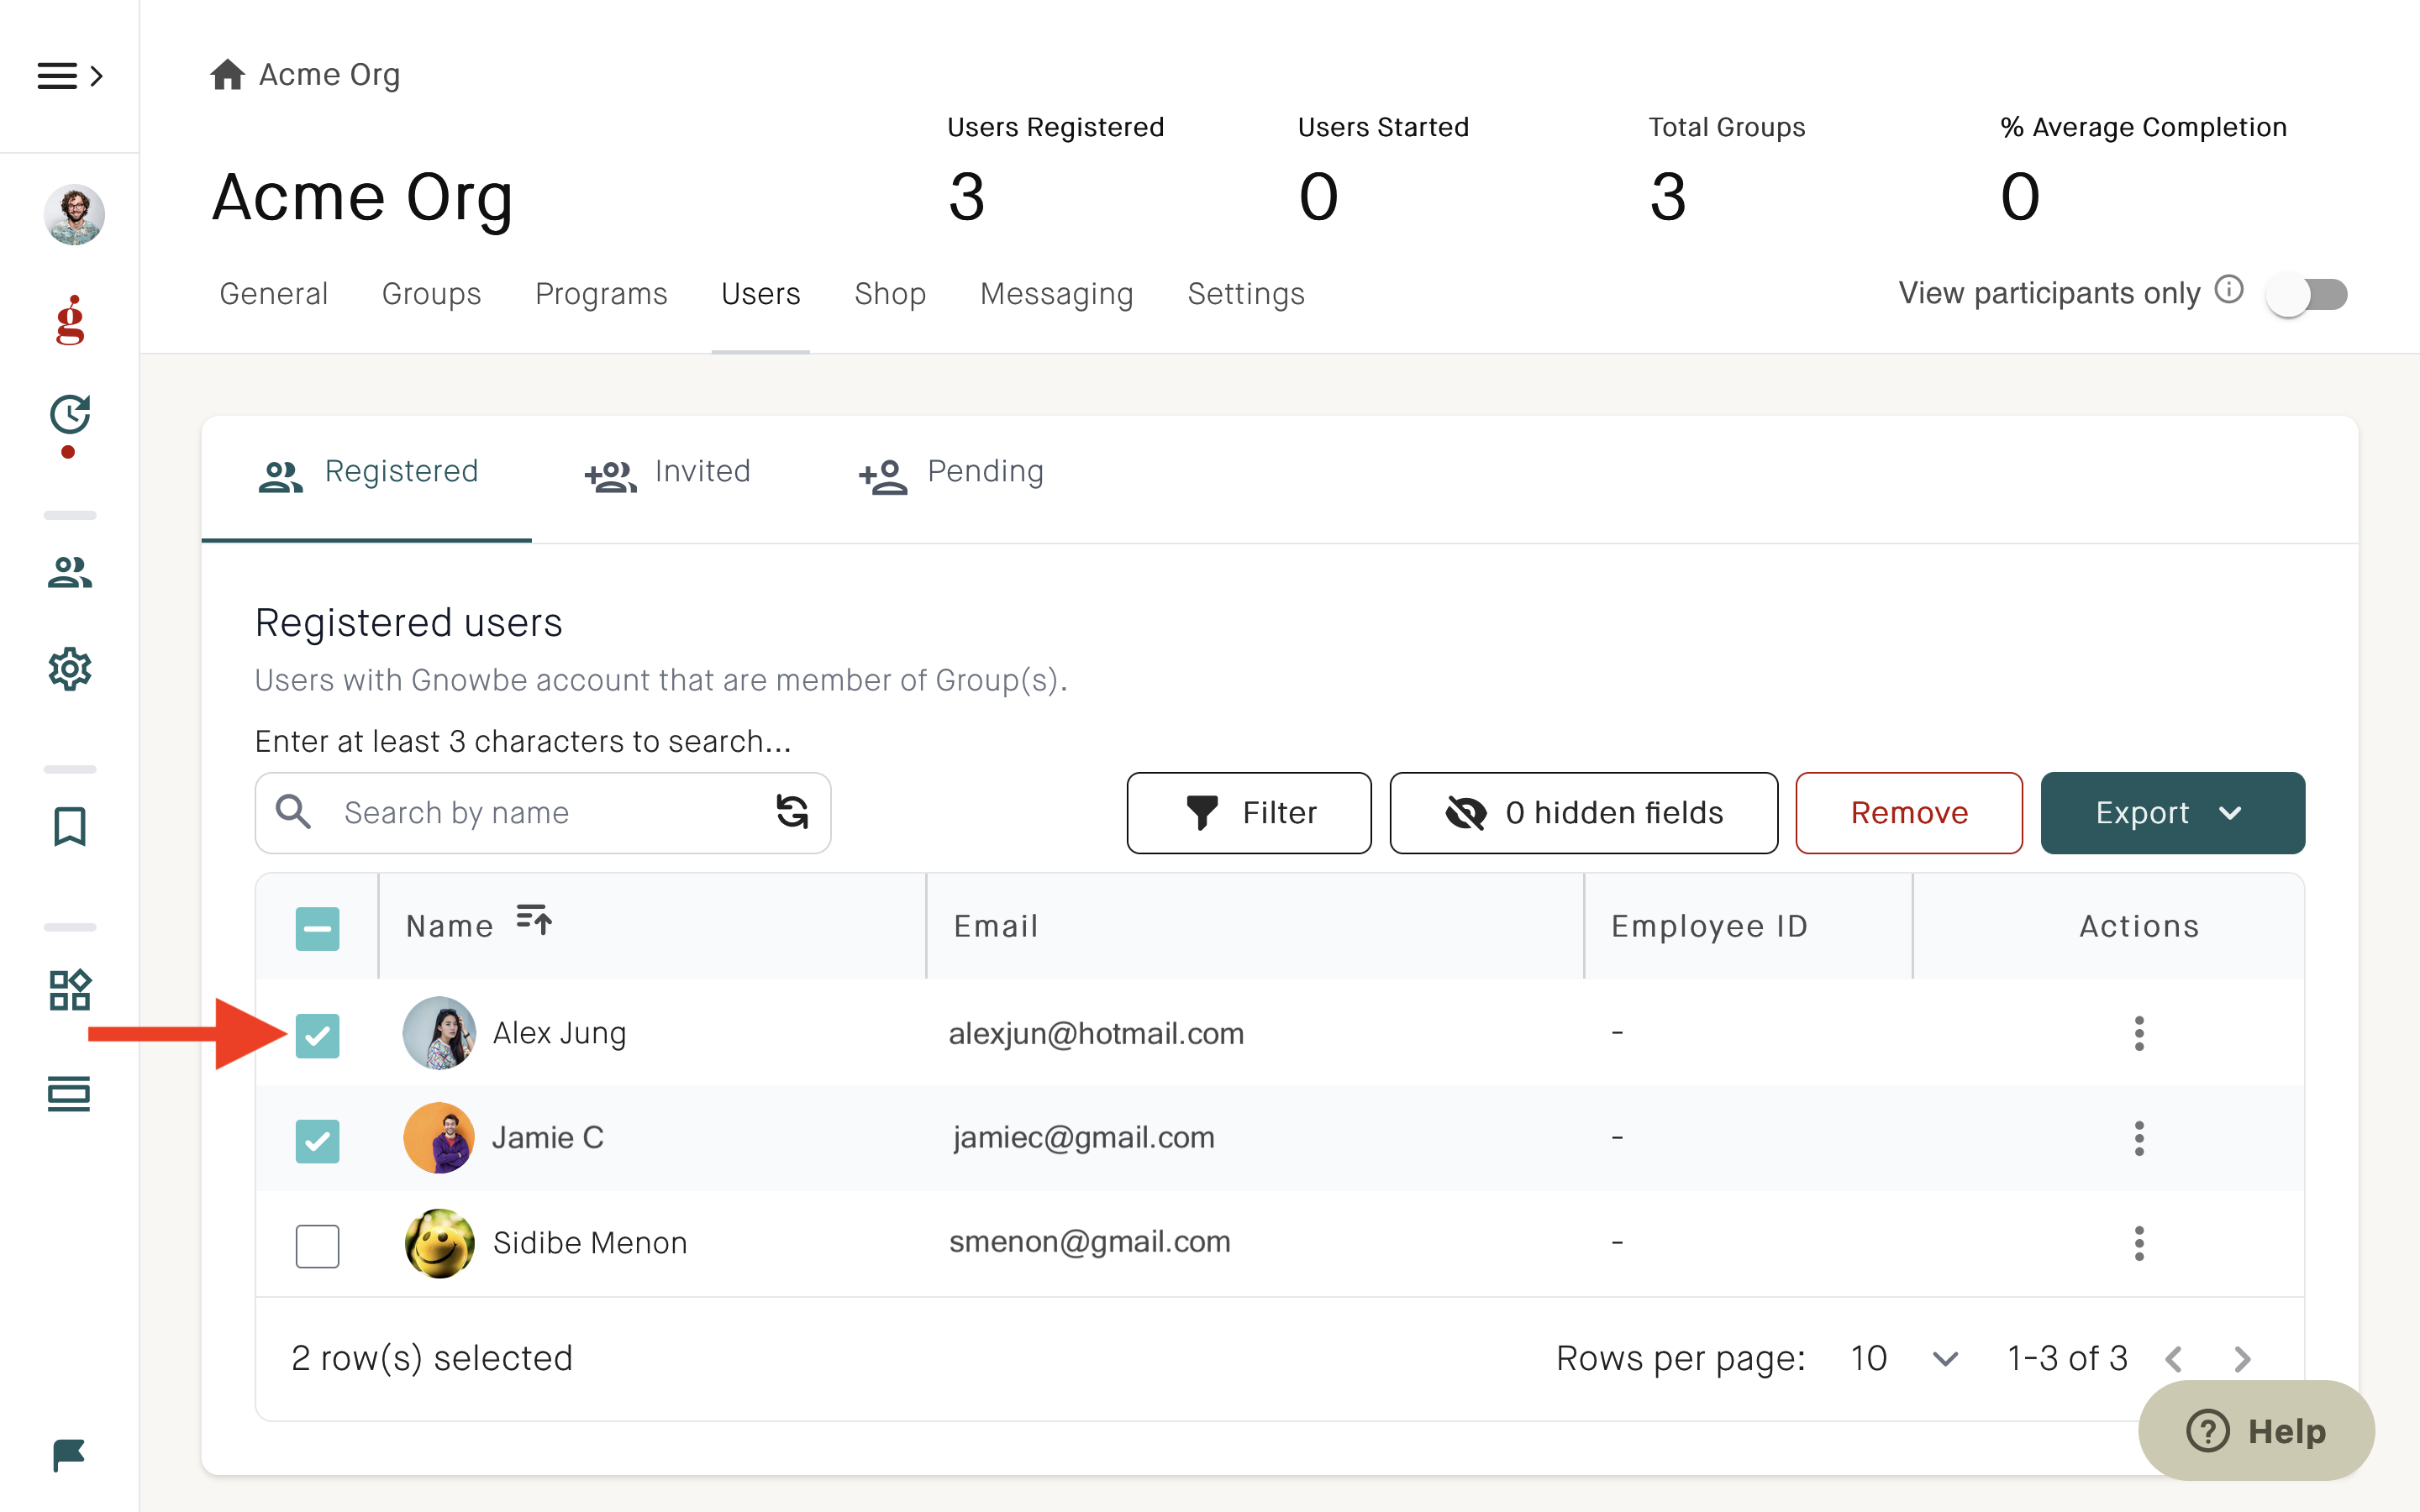The width and height of the screenshot is (2420, 1512).
Task: View Sidibe Menon's avatar
Action: (439, 1243)
